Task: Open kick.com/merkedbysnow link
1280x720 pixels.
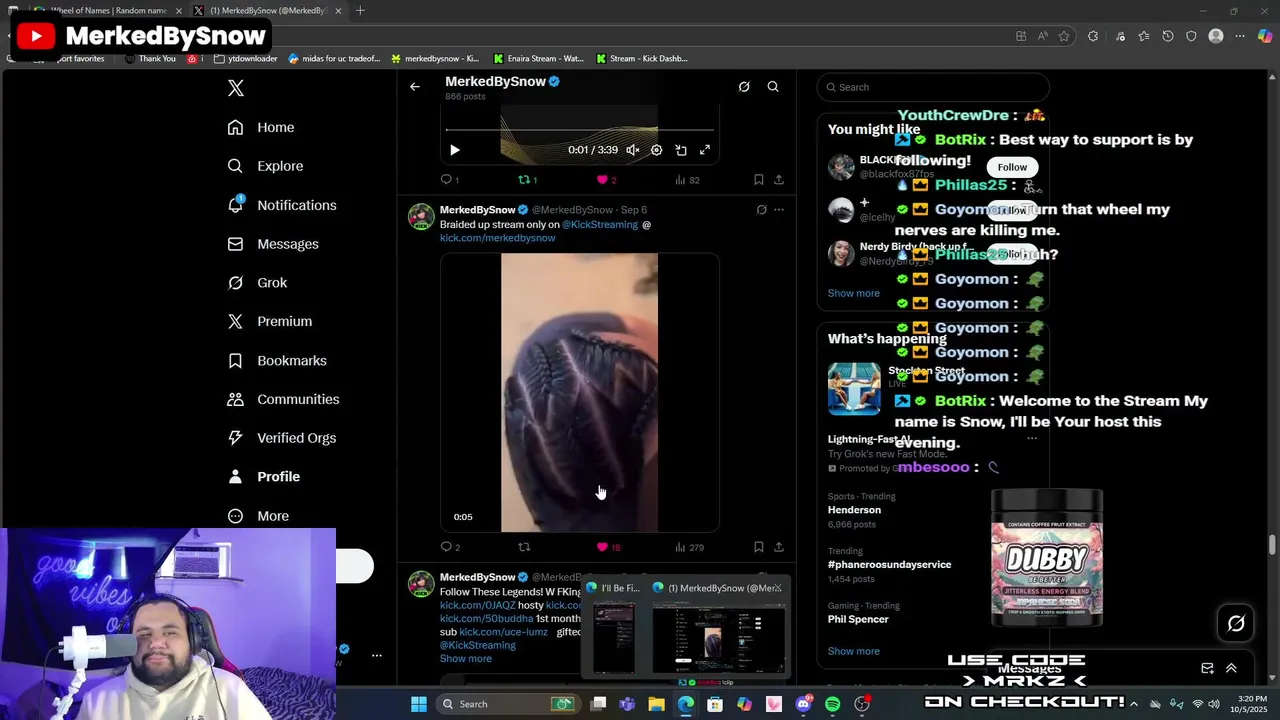Action: [x=497, y=238]
